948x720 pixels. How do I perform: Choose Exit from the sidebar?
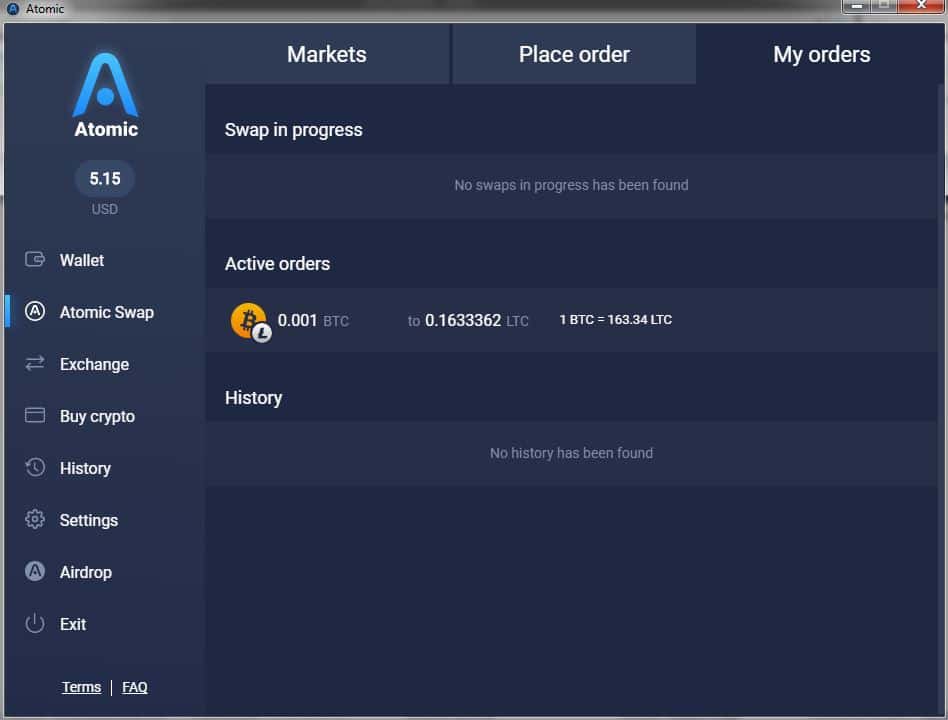73,624
